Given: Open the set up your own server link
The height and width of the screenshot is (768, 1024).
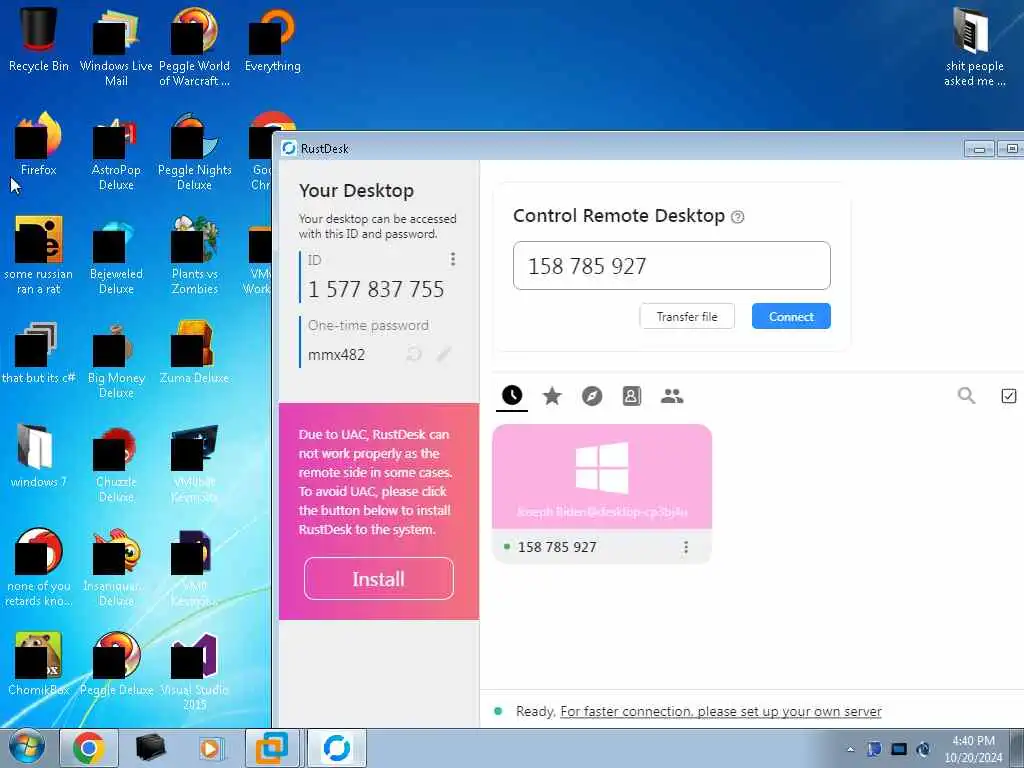Looking at the screenshot, I should [x=721, y=711].
